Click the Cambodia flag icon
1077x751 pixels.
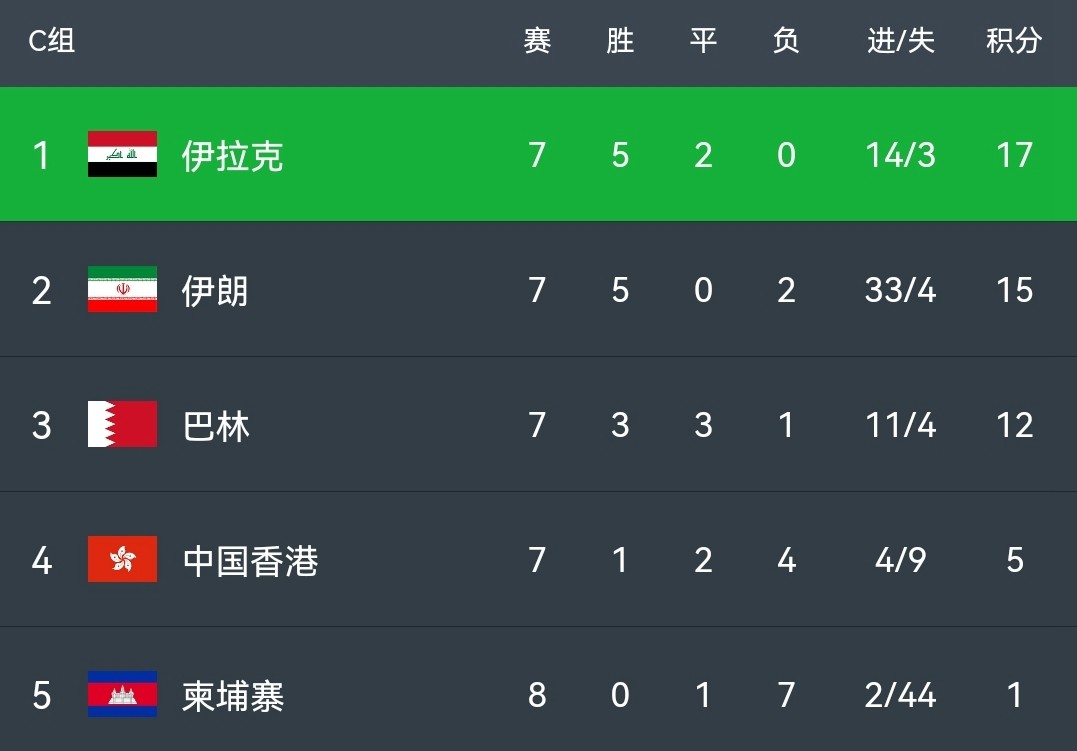click(122, 694)
